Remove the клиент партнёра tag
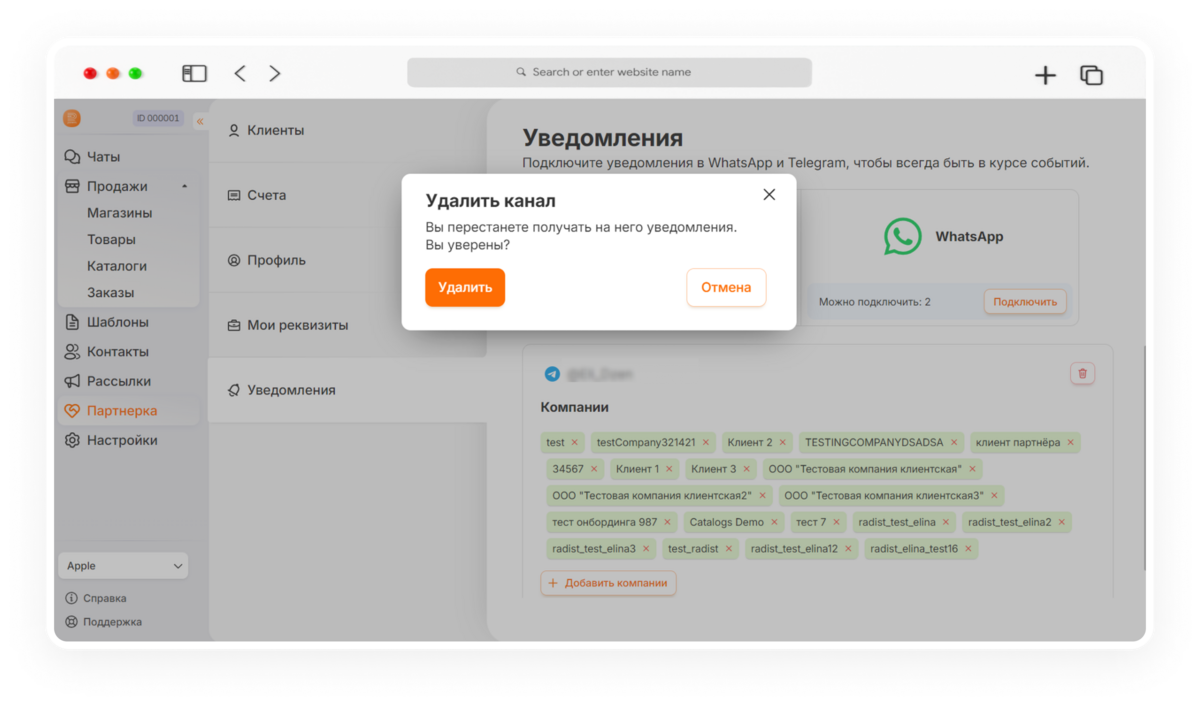Image resolution: width=1200 pixels, height=704 pixels. [1070, 442]
